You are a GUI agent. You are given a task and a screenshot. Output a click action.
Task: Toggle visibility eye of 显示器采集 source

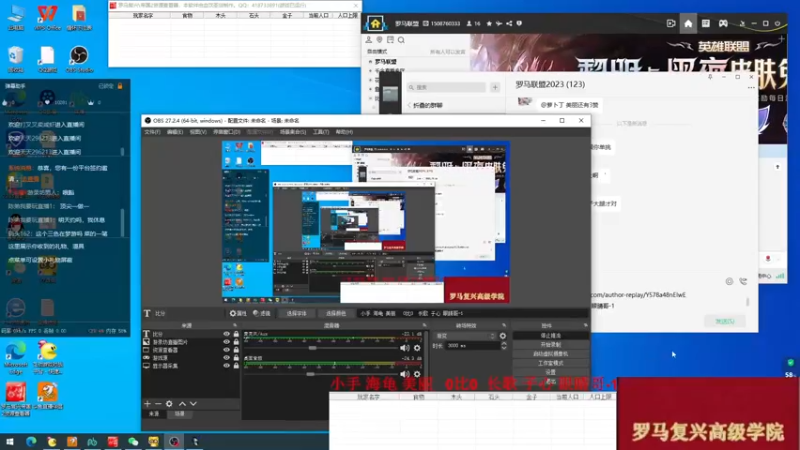click(226, 366)
